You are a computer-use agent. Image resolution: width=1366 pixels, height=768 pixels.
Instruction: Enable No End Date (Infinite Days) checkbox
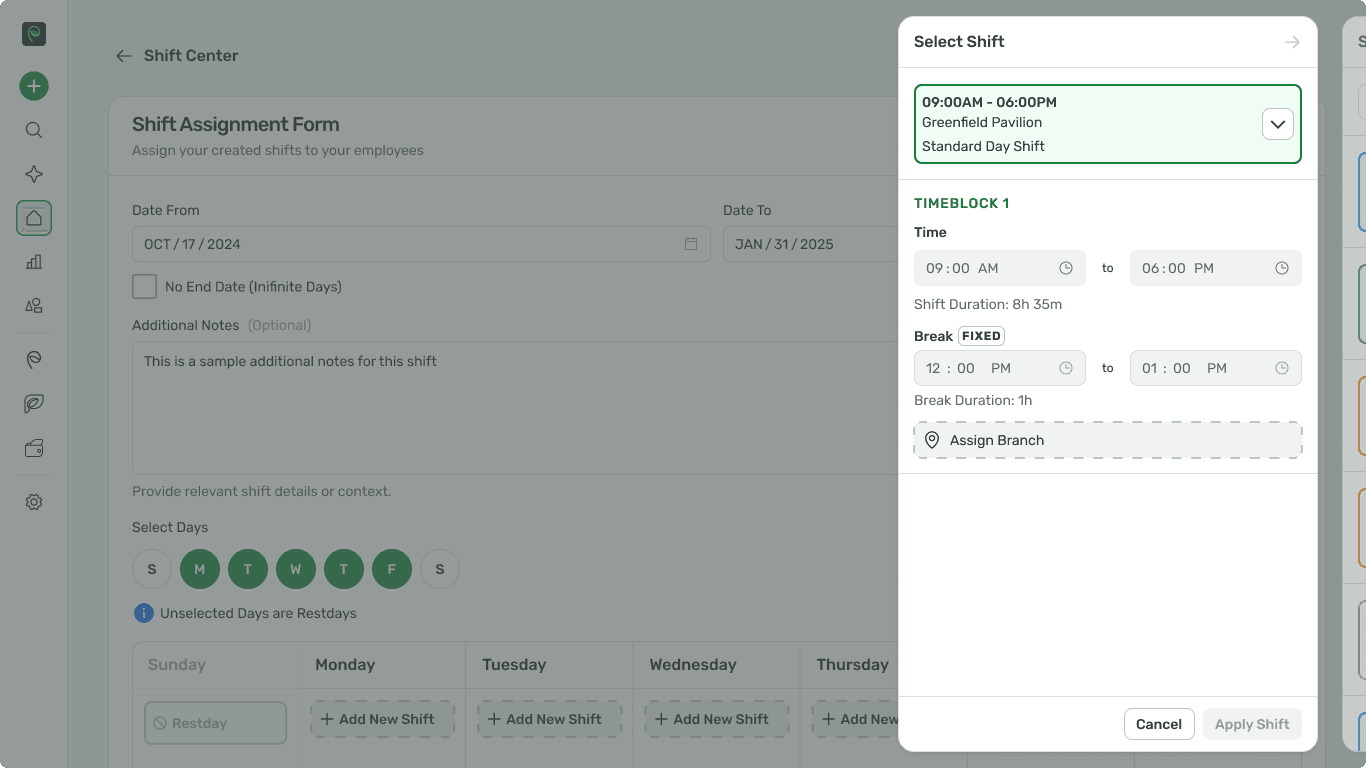[x=145, y=287]
